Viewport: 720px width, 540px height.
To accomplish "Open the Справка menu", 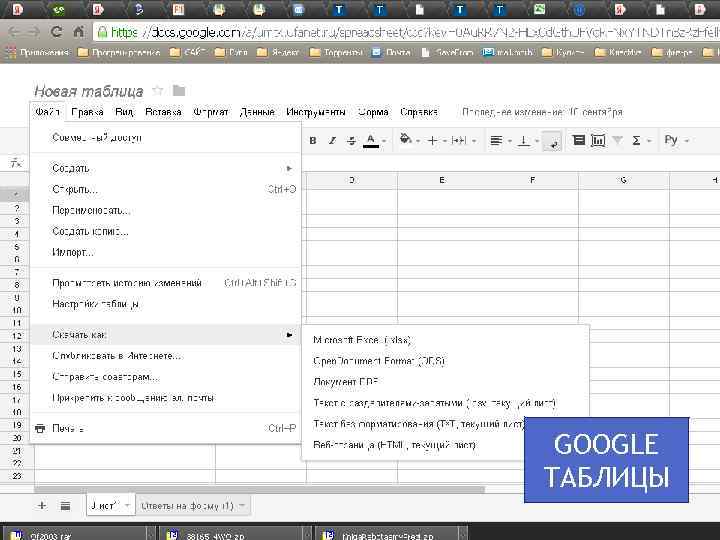I will click(419, 112).
